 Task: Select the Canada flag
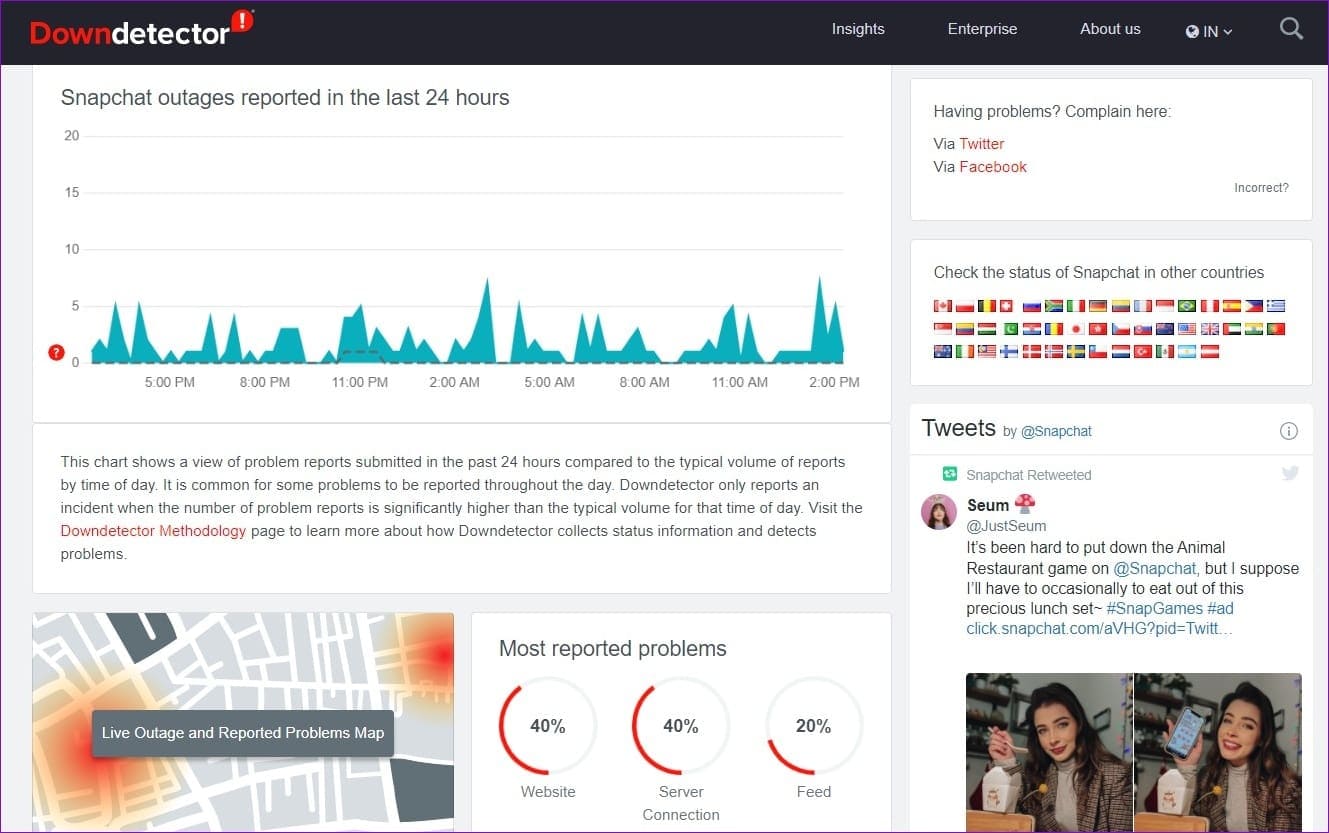(943, 306)
